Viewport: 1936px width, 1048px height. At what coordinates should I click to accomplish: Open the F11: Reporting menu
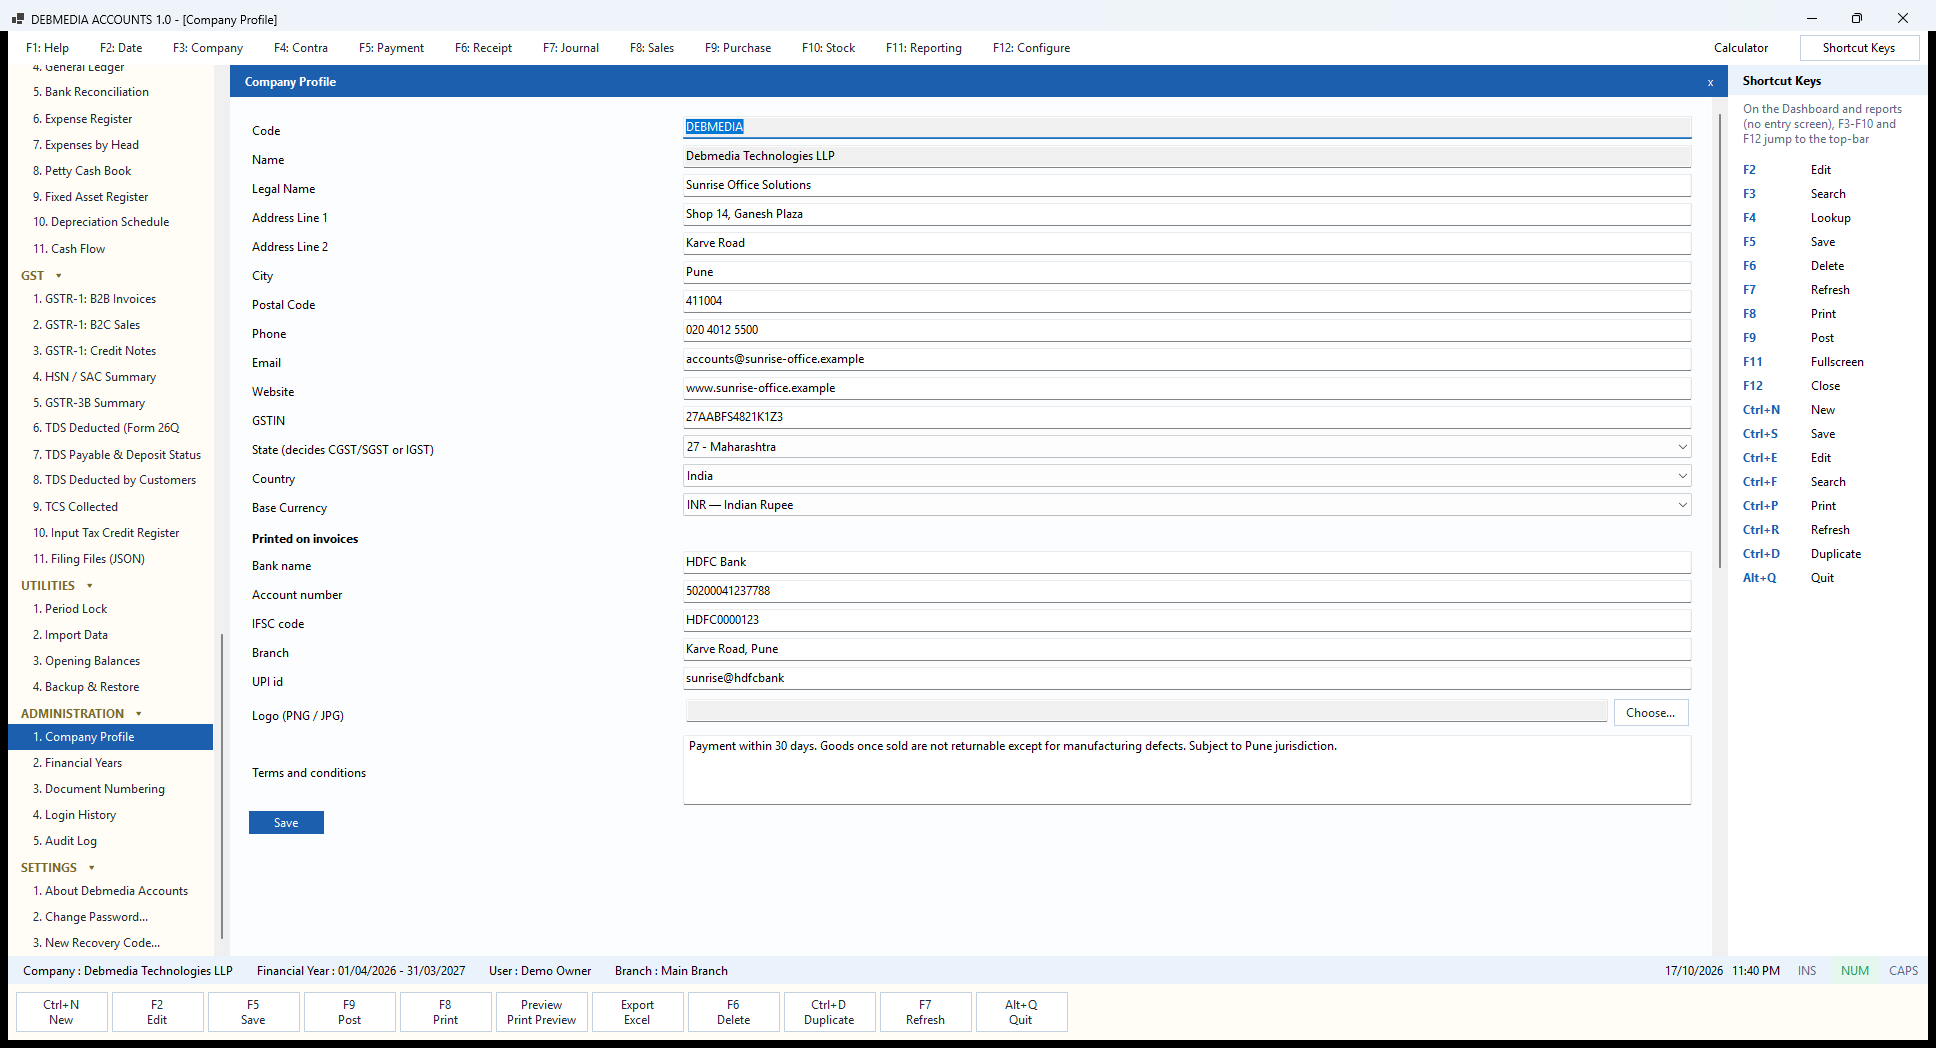tap(924, 48)
